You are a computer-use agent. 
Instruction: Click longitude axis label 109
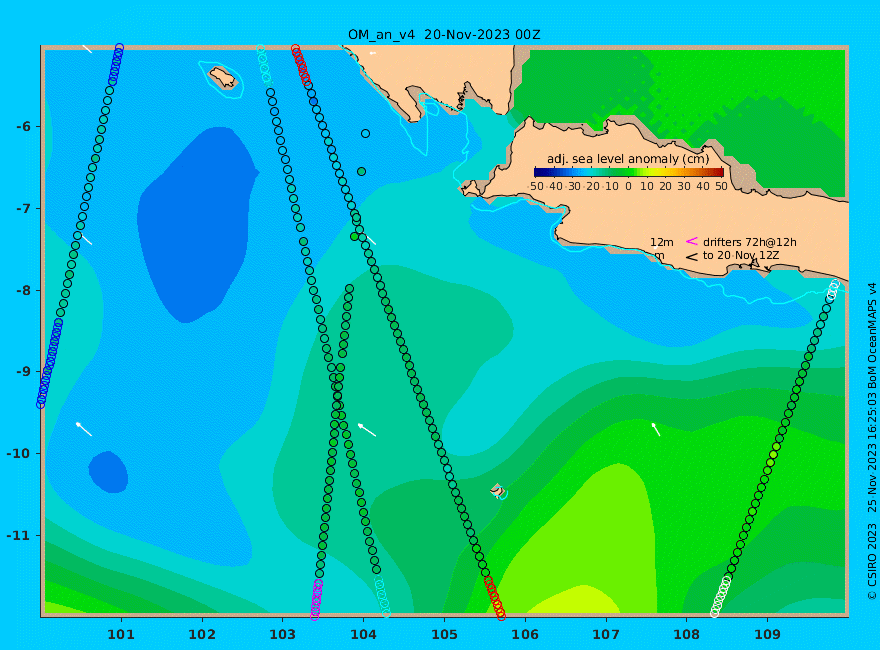pos(767,634)
